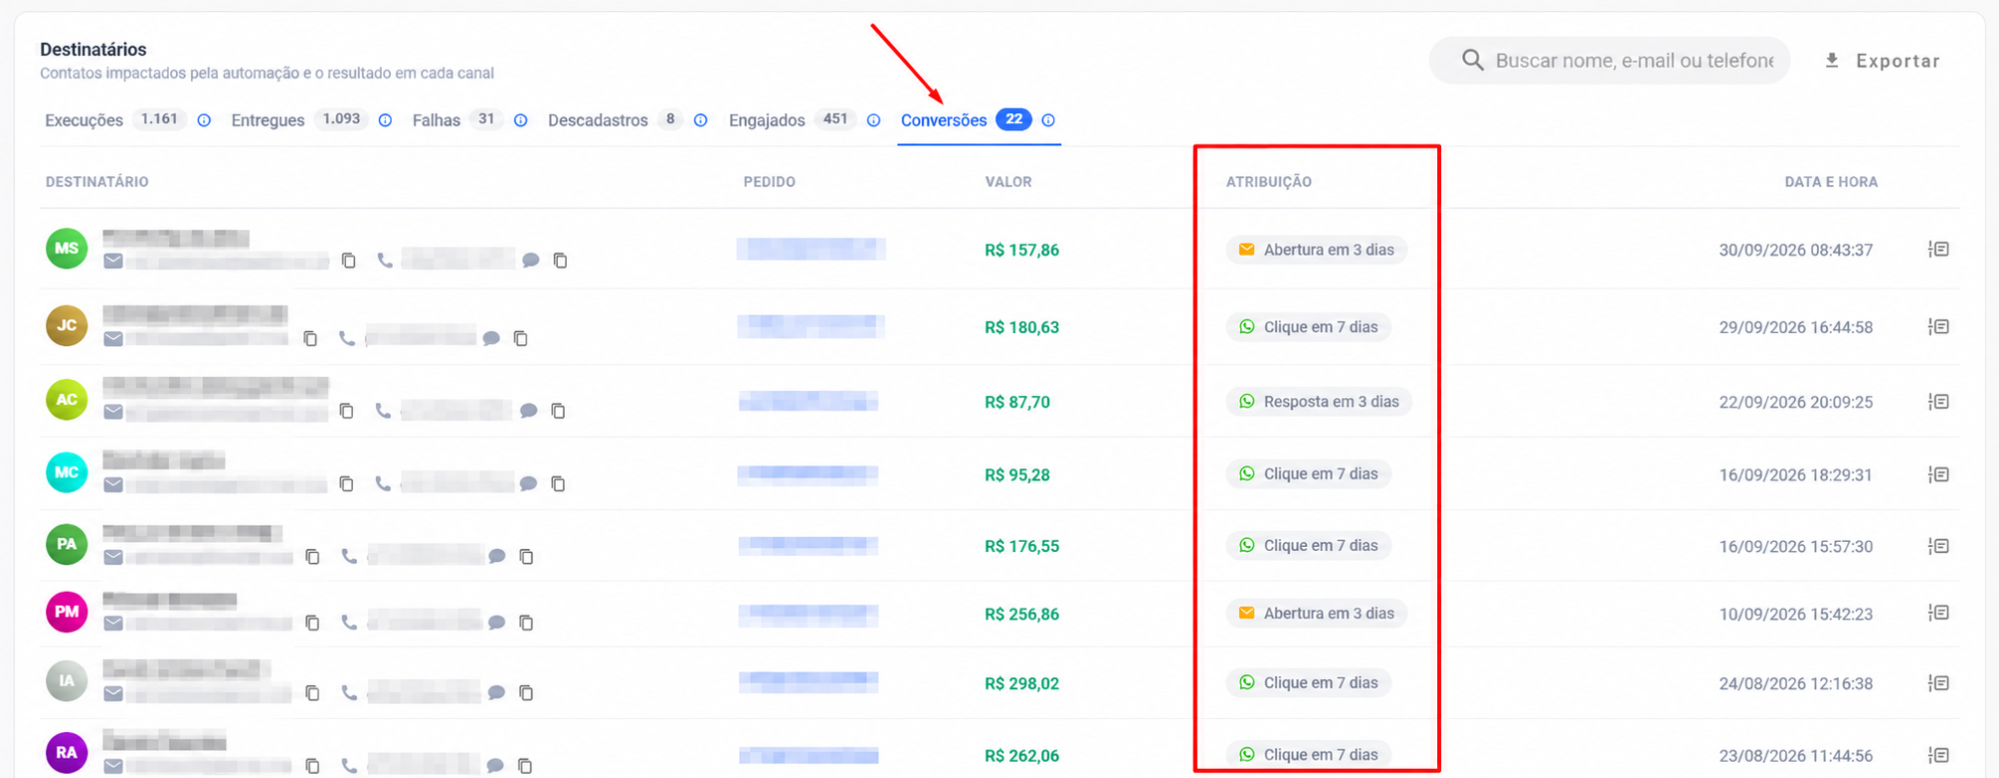Open details icon for PM row
The image size is (1999, 778).
point(1938,613)
